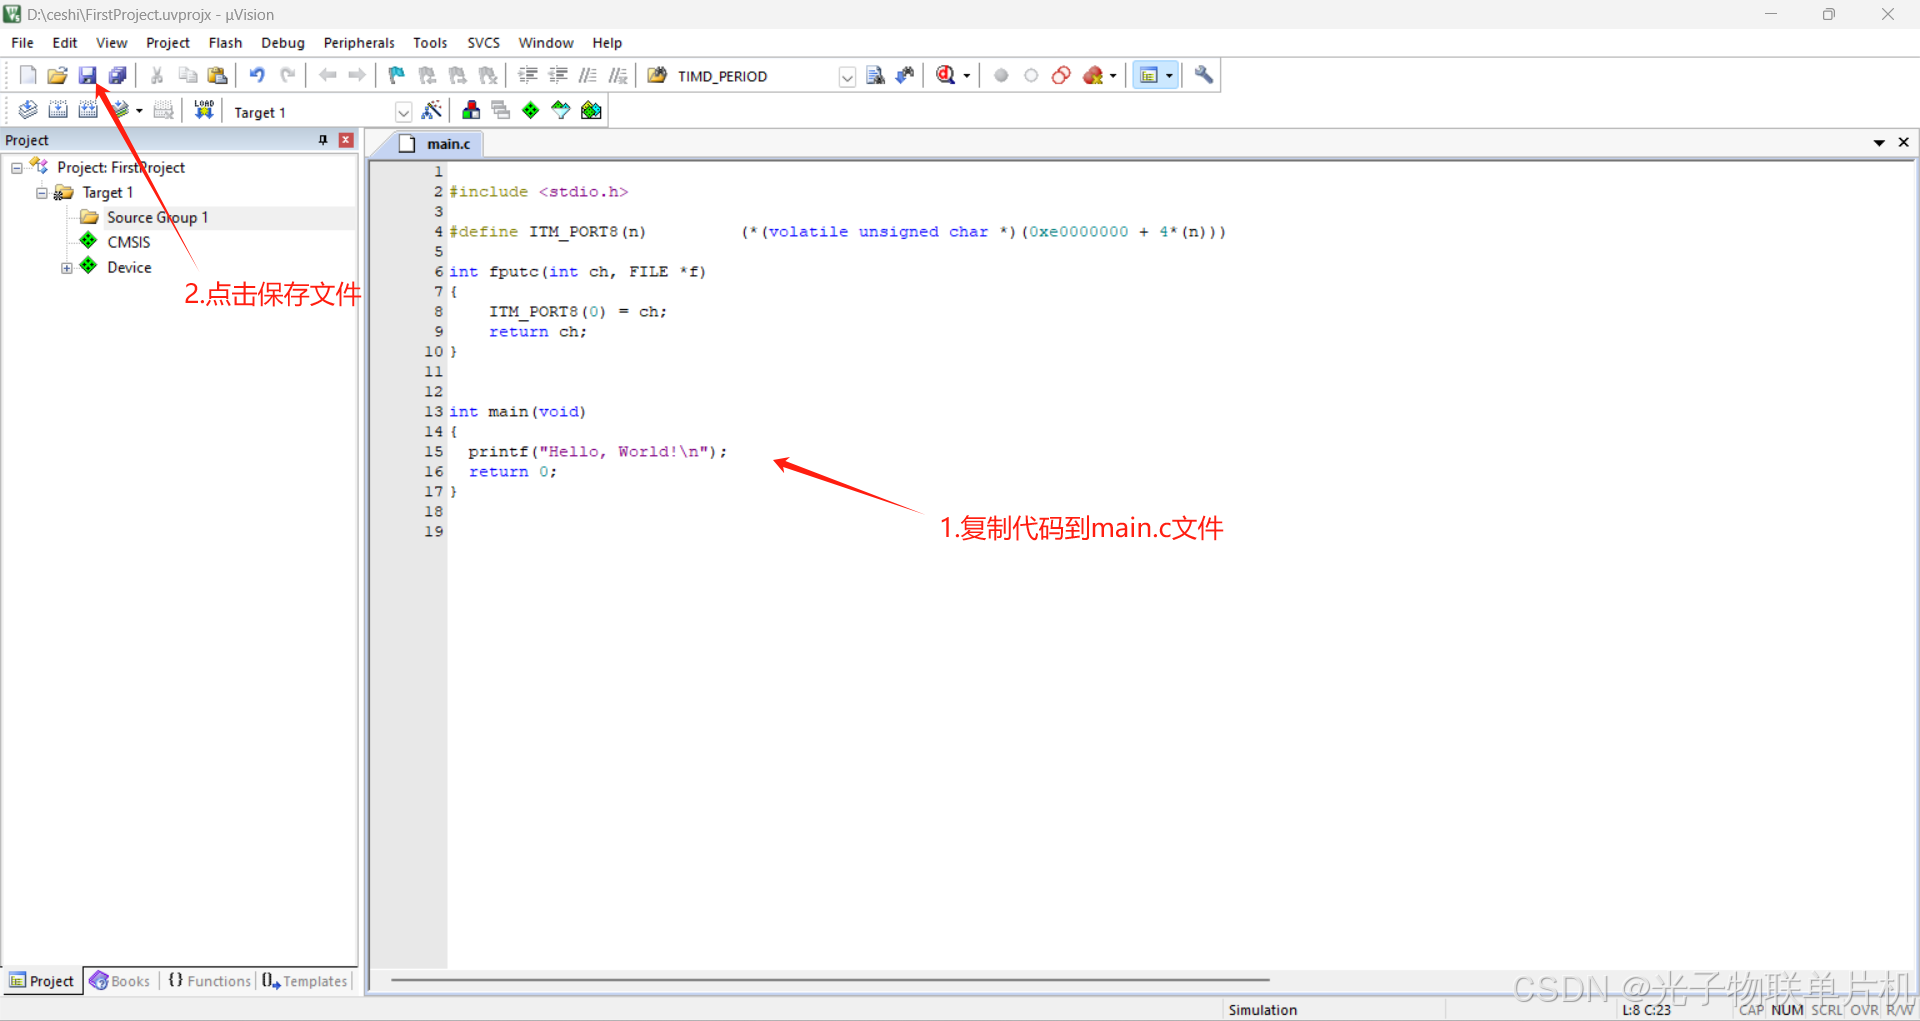Close the main.c editor pane
Image resolution: width=1920 pixels, height=1021 pixels.
click(x=1903, y=143)
